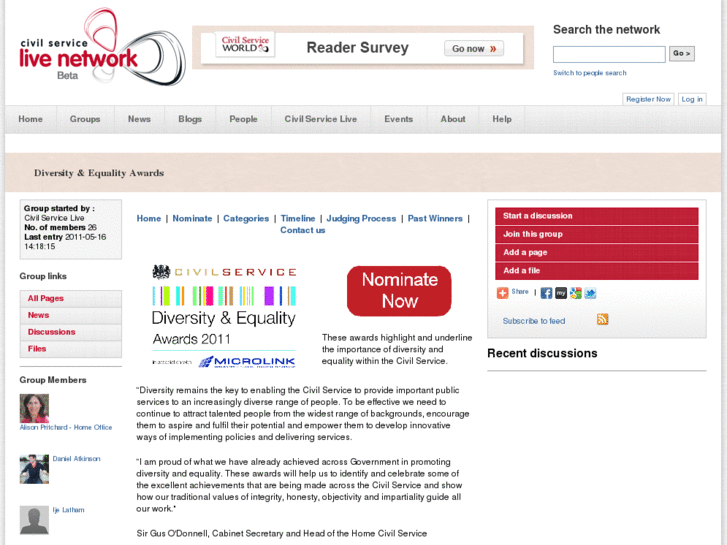Click the Judging Process link
The height and width of the screenshot is (545, 727).
click(361, 218)
